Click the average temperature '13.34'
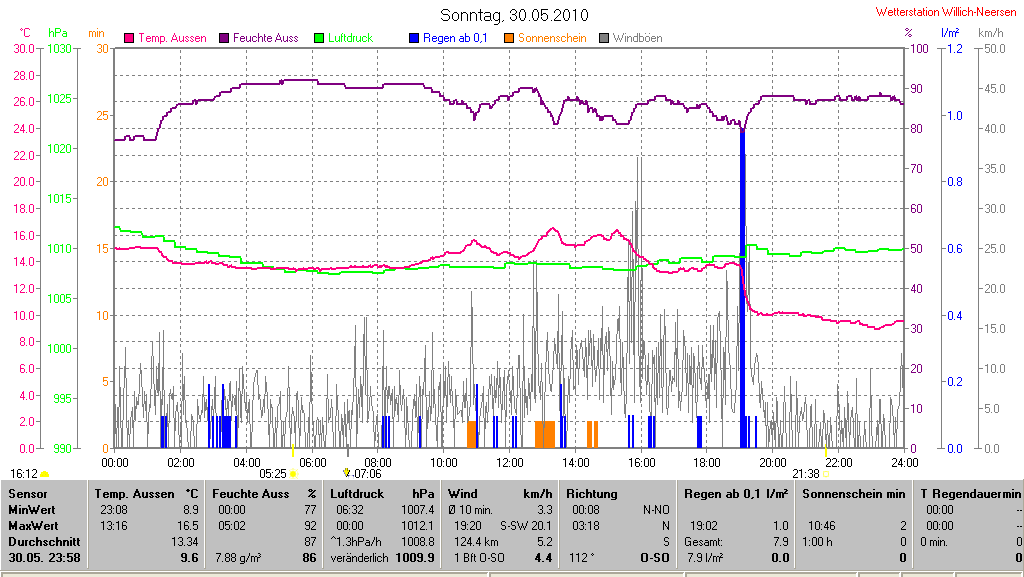The height and width of the screenshot is (577, 1024). tap(185, 542)
